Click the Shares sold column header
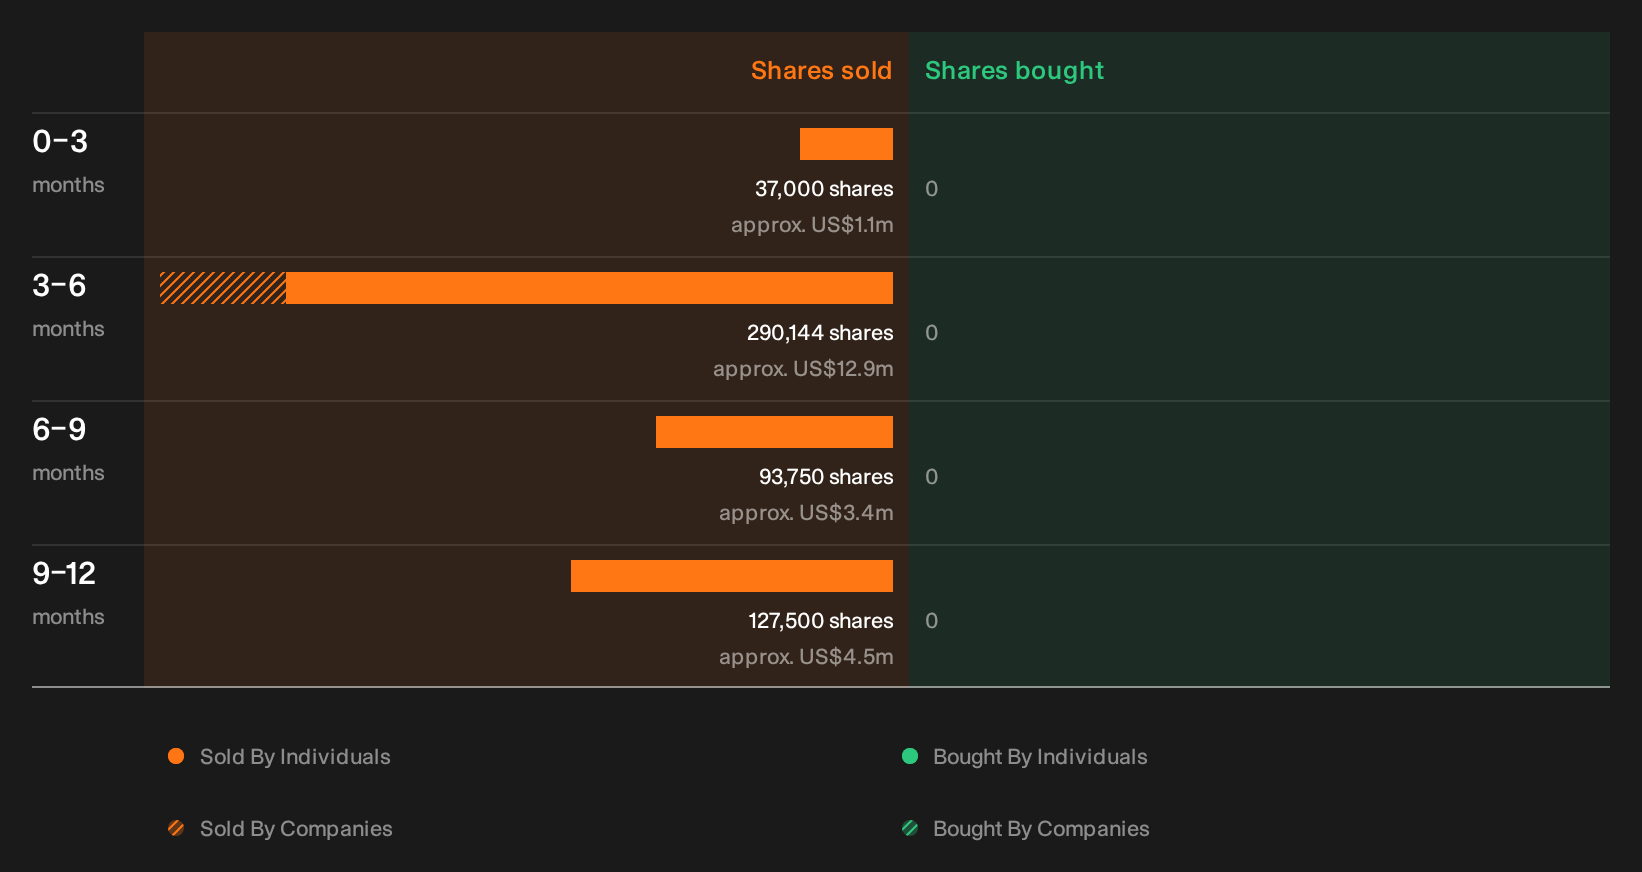The width and height of the screenshot is (1642, 872). [x=821, y=71]
